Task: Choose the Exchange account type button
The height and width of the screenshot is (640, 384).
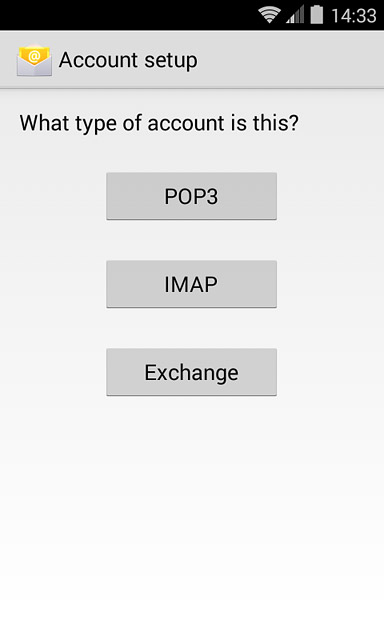Action: click(x=191, y=372)
